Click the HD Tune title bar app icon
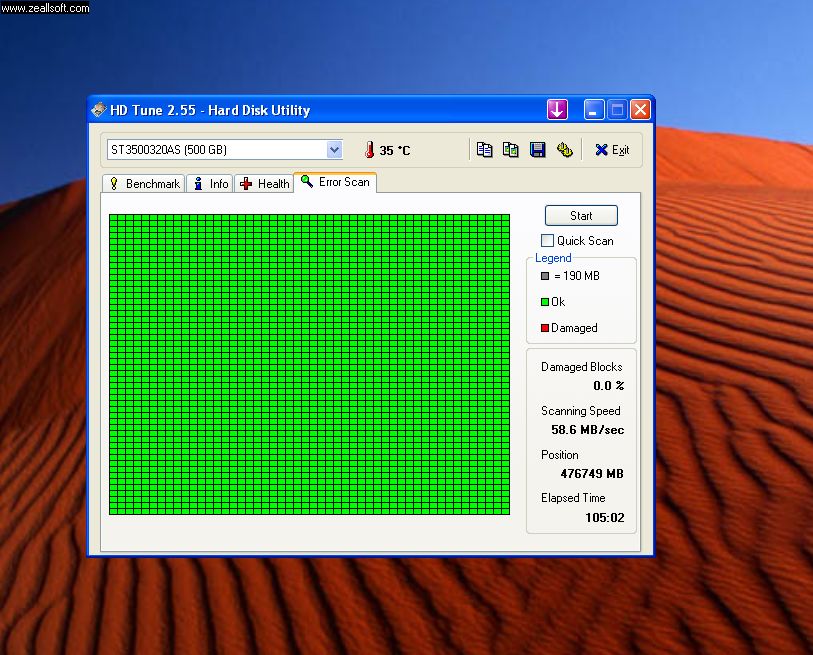The image size is (813, 655). click(x=99, y=109)
